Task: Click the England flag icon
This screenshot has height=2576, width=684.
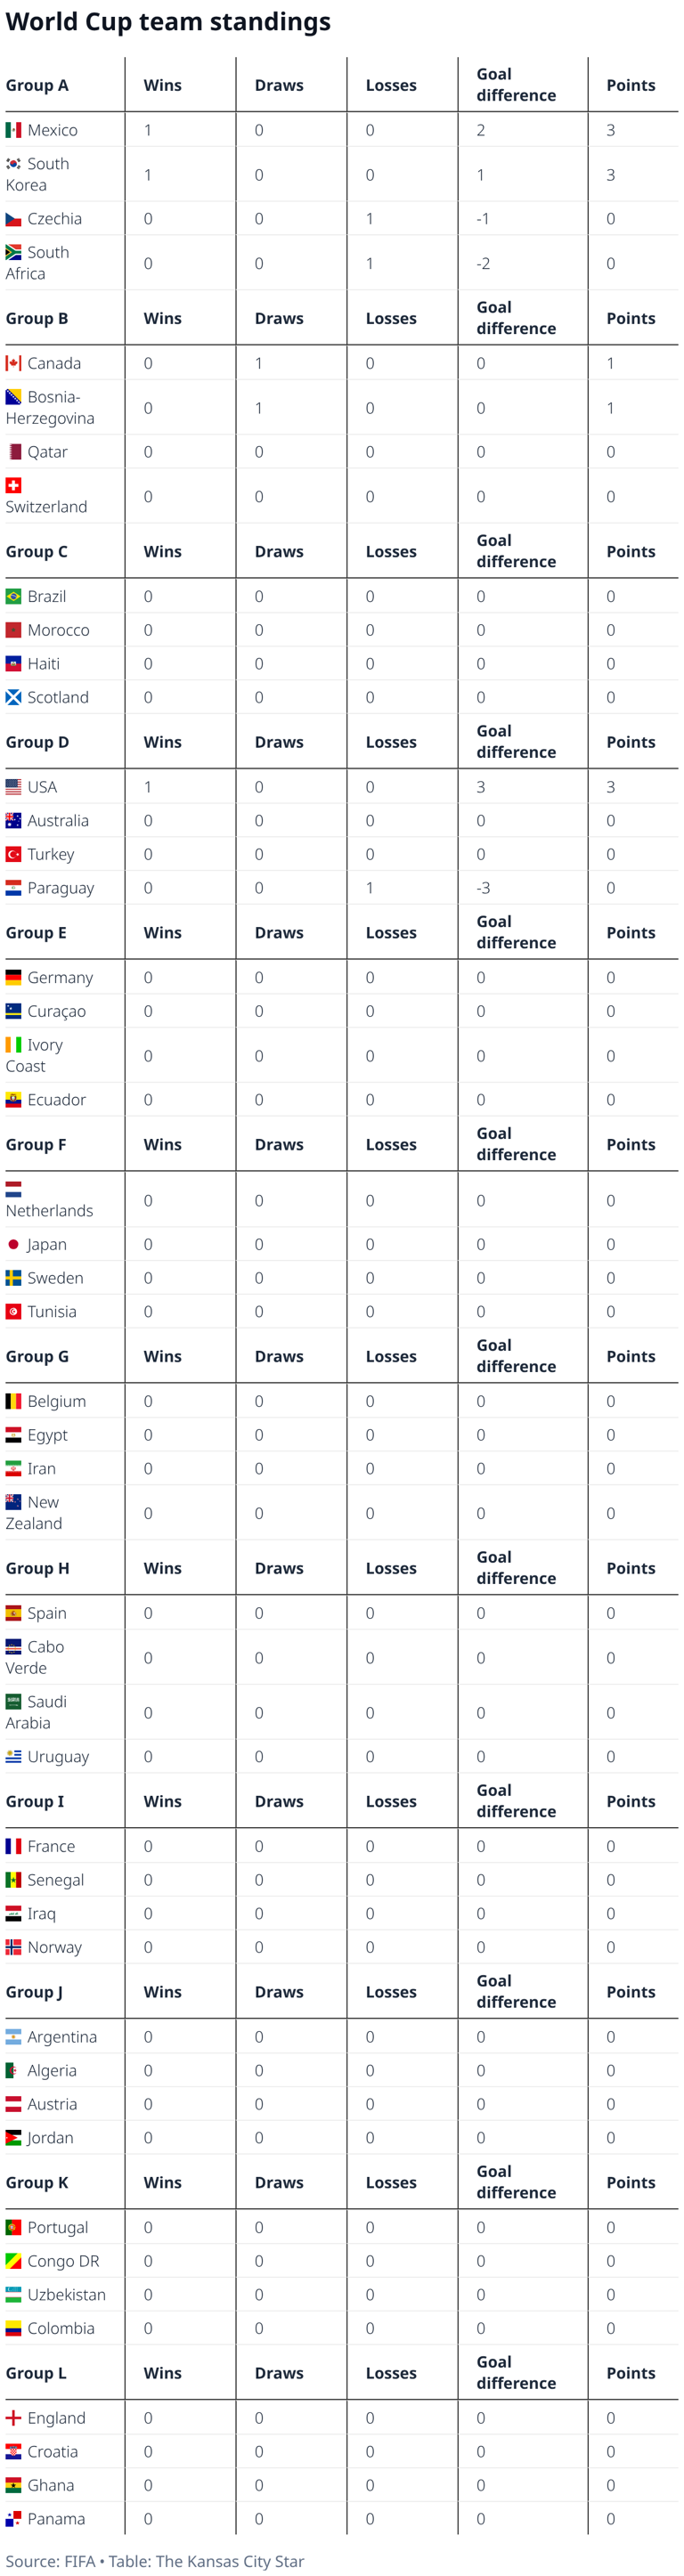Action: pos(13,2417)
